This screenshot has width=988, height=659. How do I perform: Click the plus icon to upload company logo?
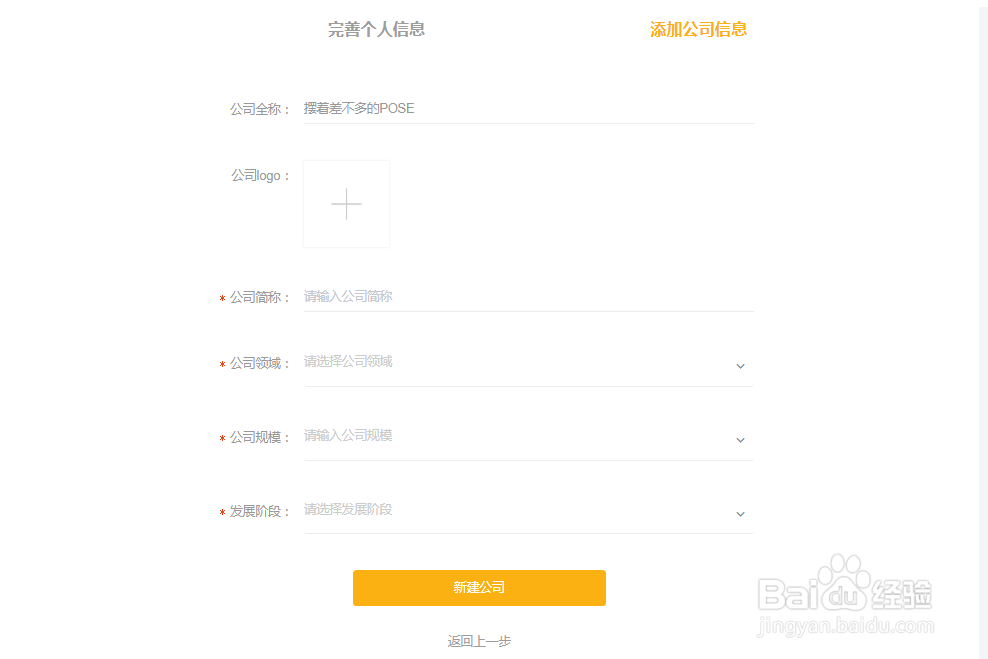pos(346,203)
